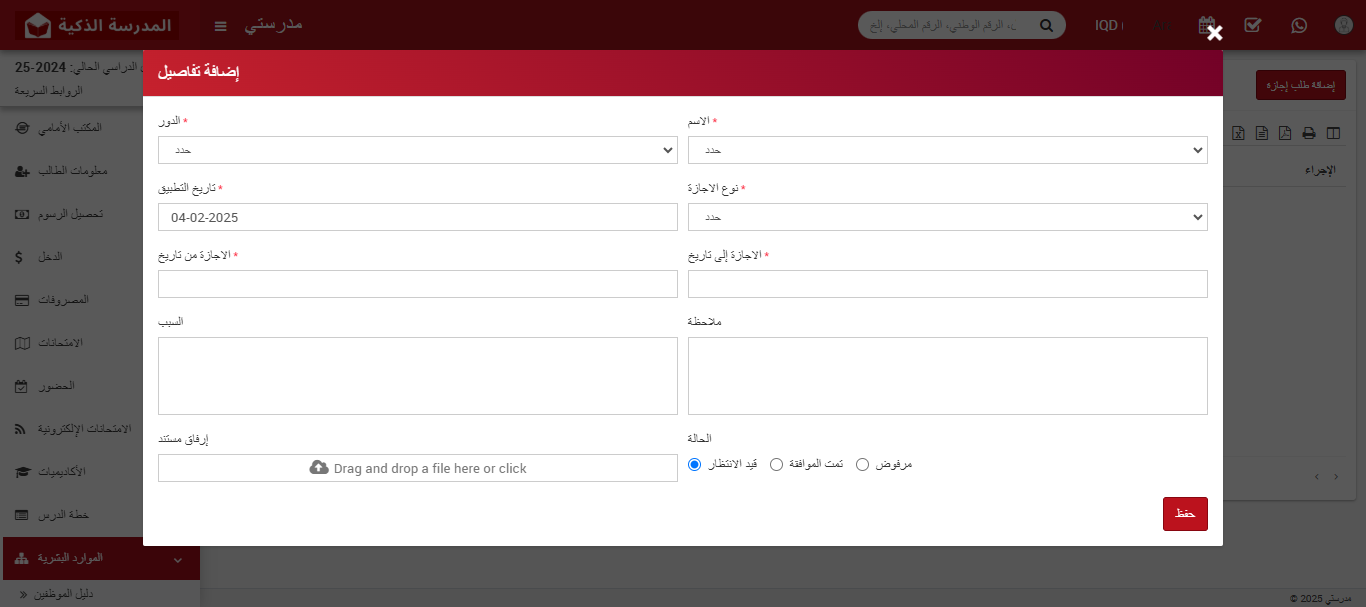Open the الدور dropdown
Image resolution: width=1366 pixels, height=607 pixels.
[x=418, y=150]
